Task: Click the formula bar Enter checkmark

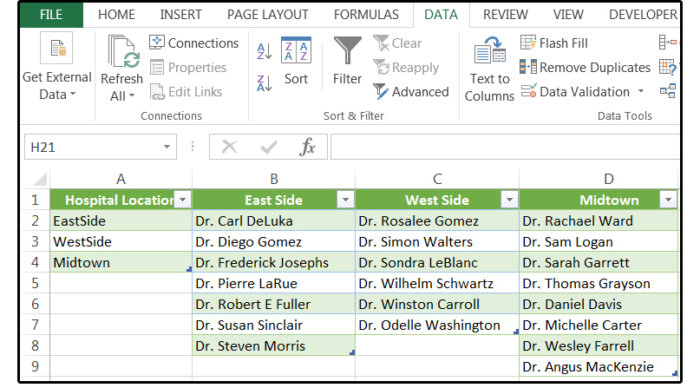Action: tap(269, 147)
